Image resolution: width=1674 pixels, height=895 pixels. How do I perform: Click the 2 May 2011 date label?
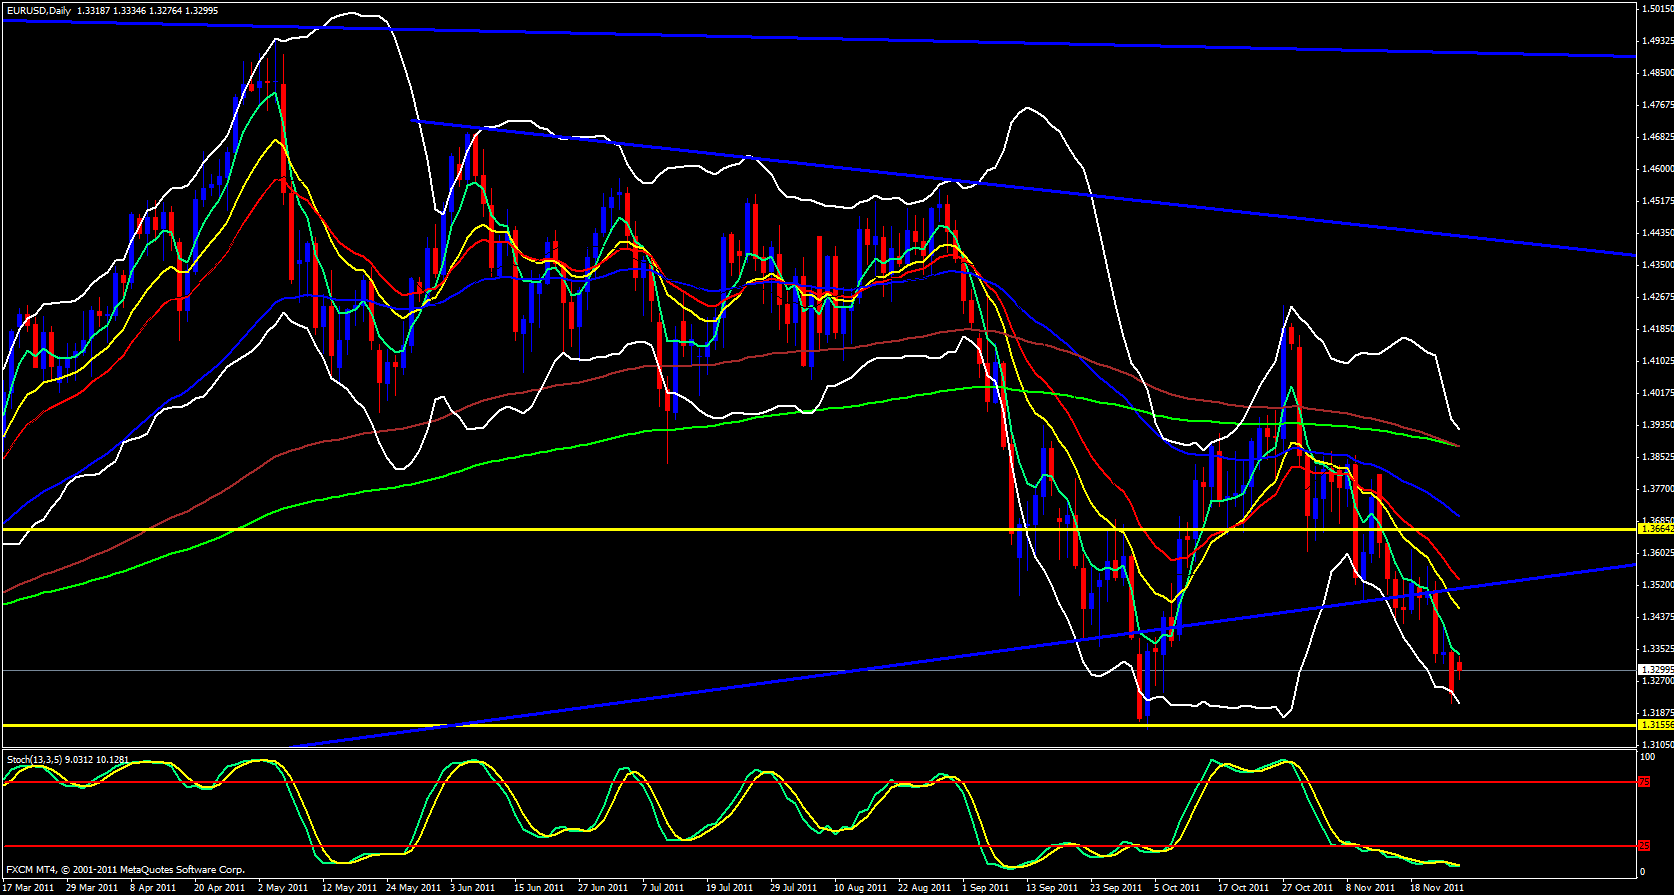283,887
